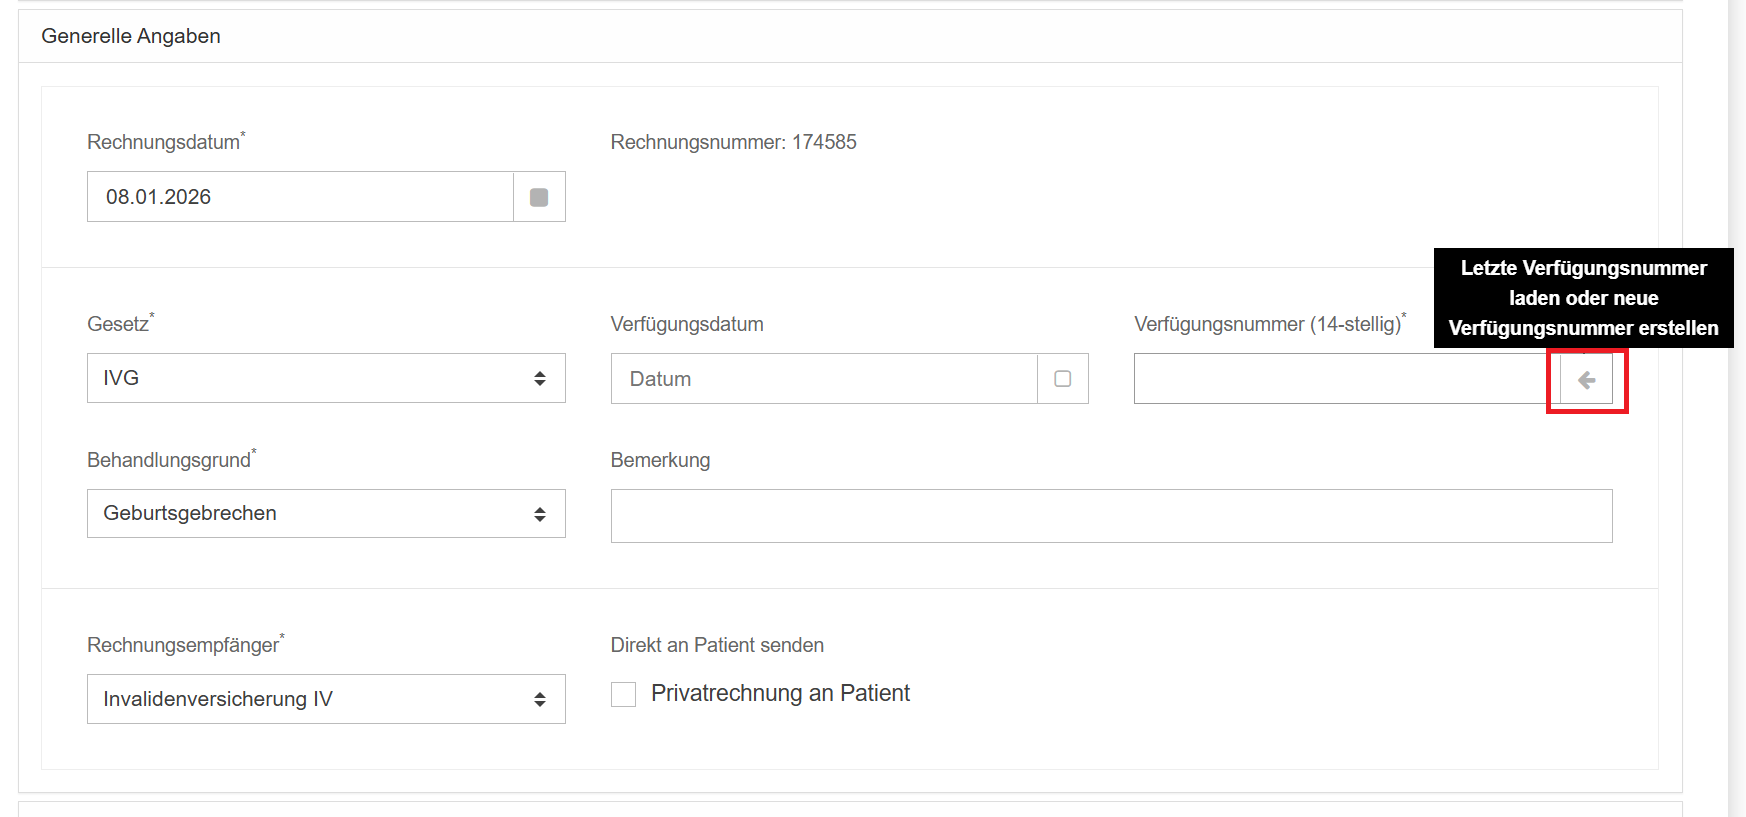Screen dimensions: 1746x817
Task: Click the Privatrechnung an Patient label text
Action: pos(780,693)
